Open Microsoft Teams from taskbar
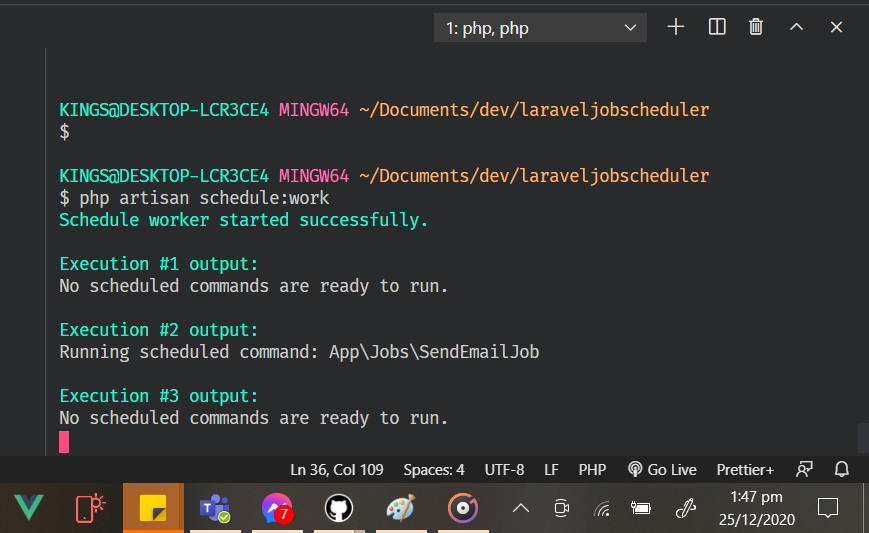 coord(215,508)
